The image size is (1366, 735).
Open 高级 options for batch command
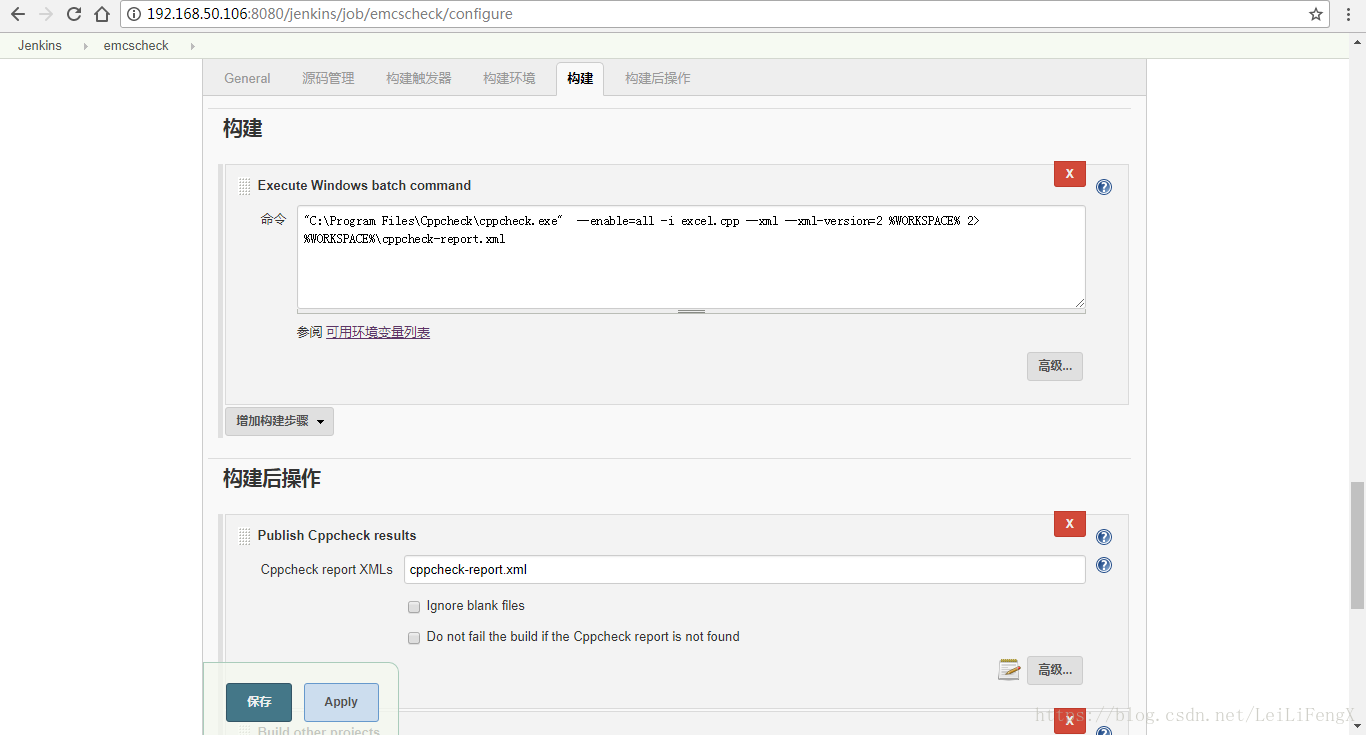(1054, 366)
